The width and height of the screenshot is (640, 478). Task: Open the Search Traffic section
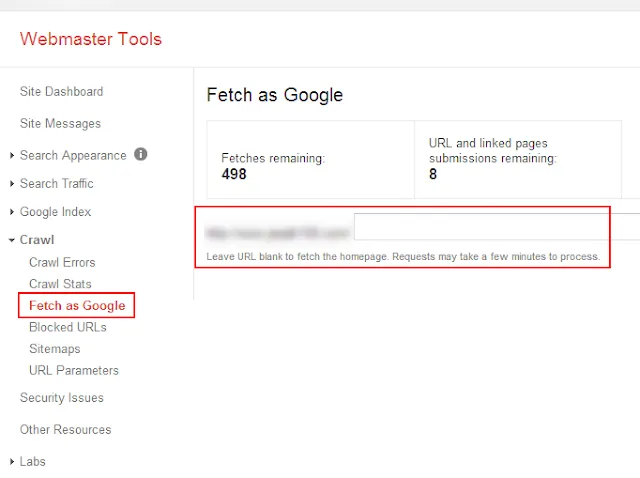click(x=56, y=184)
